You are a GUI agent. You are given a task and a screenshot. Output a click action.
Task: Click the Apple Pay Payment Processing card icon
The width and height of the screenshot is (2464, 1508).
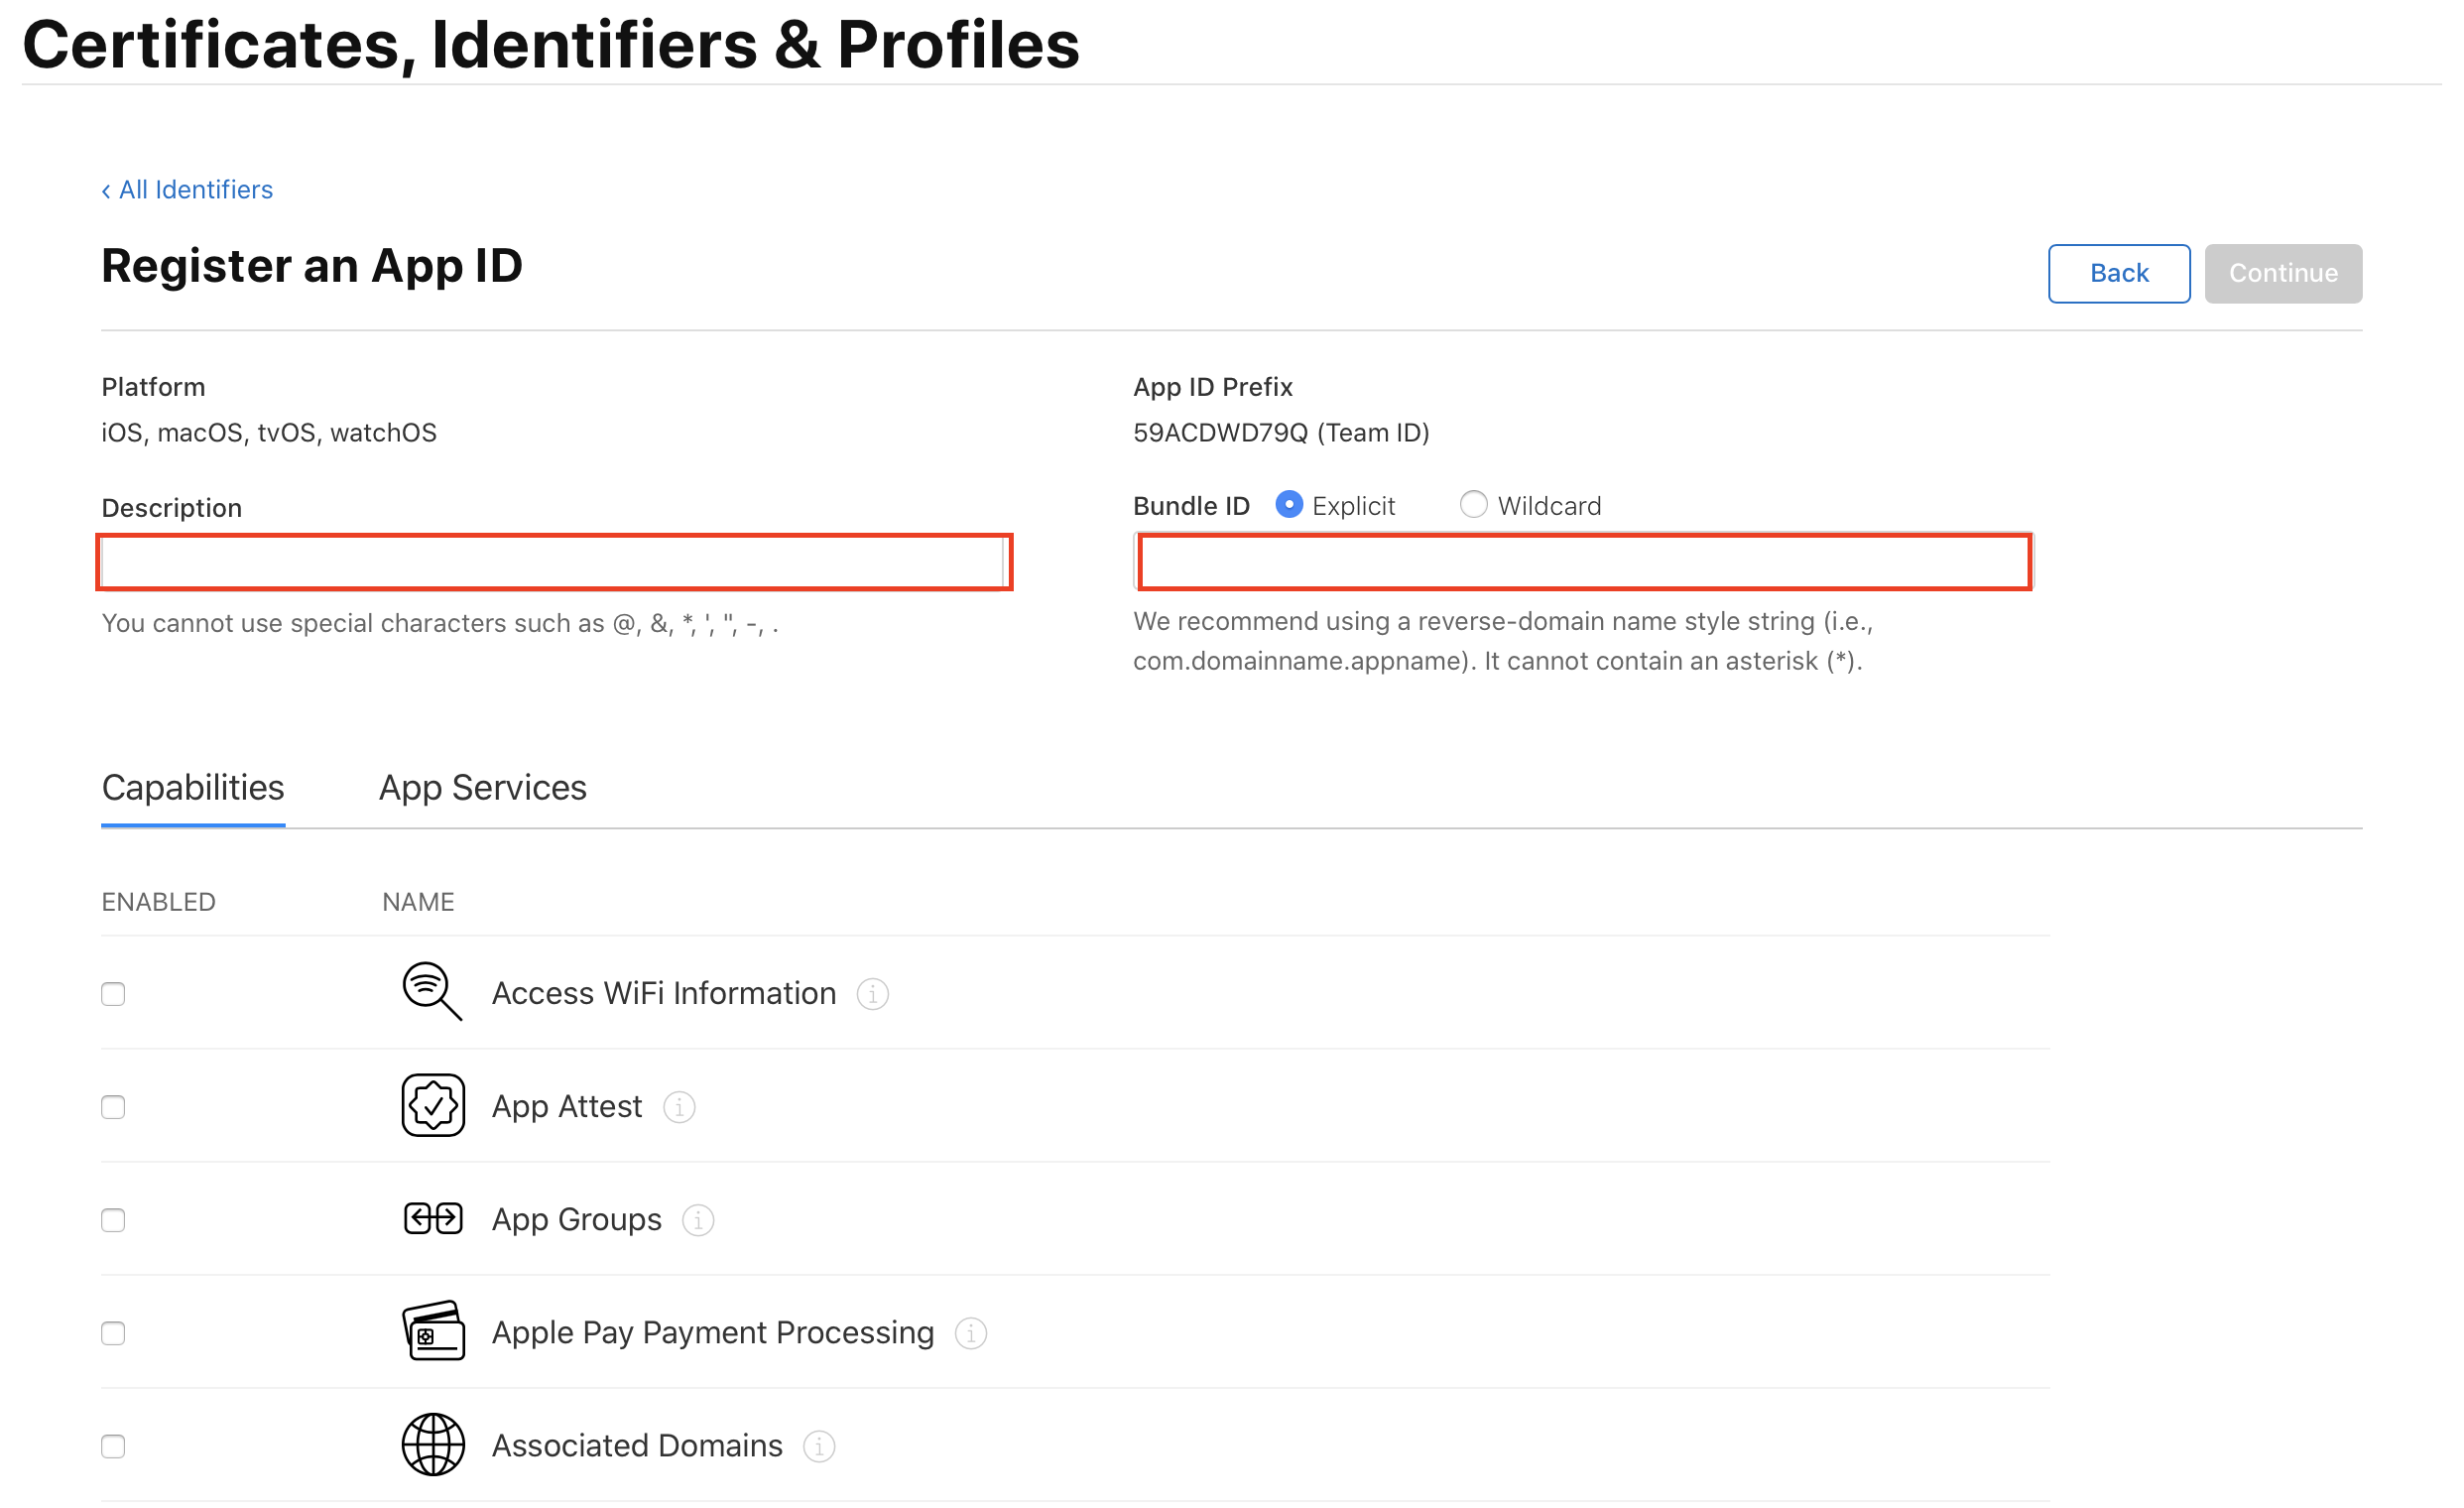pos(433,1331)
